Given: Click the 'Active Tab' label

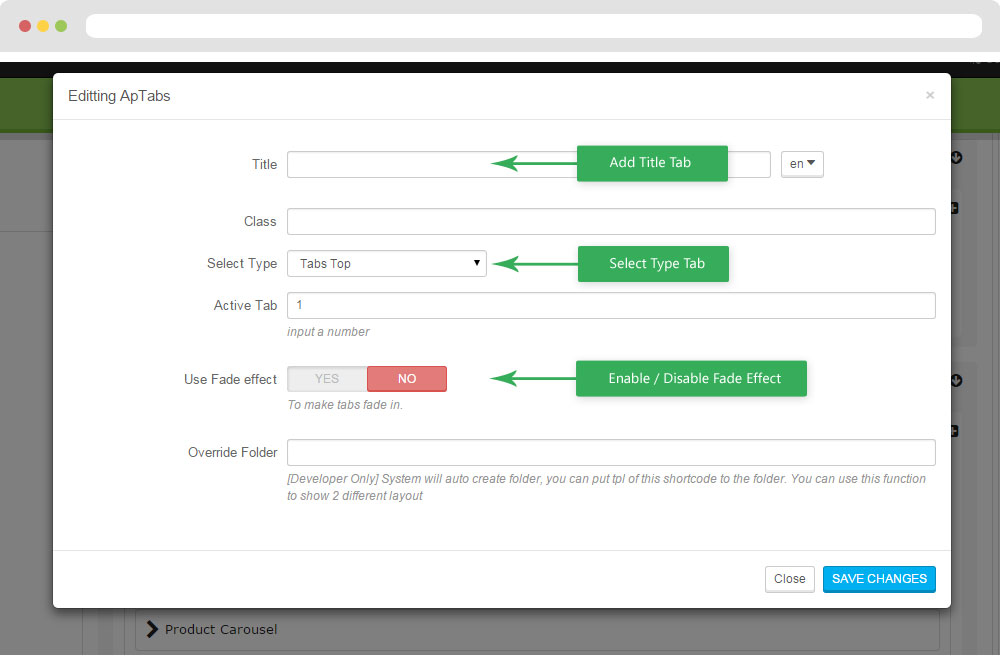Looking at the screenshot, I should click(x=246, y=305).
